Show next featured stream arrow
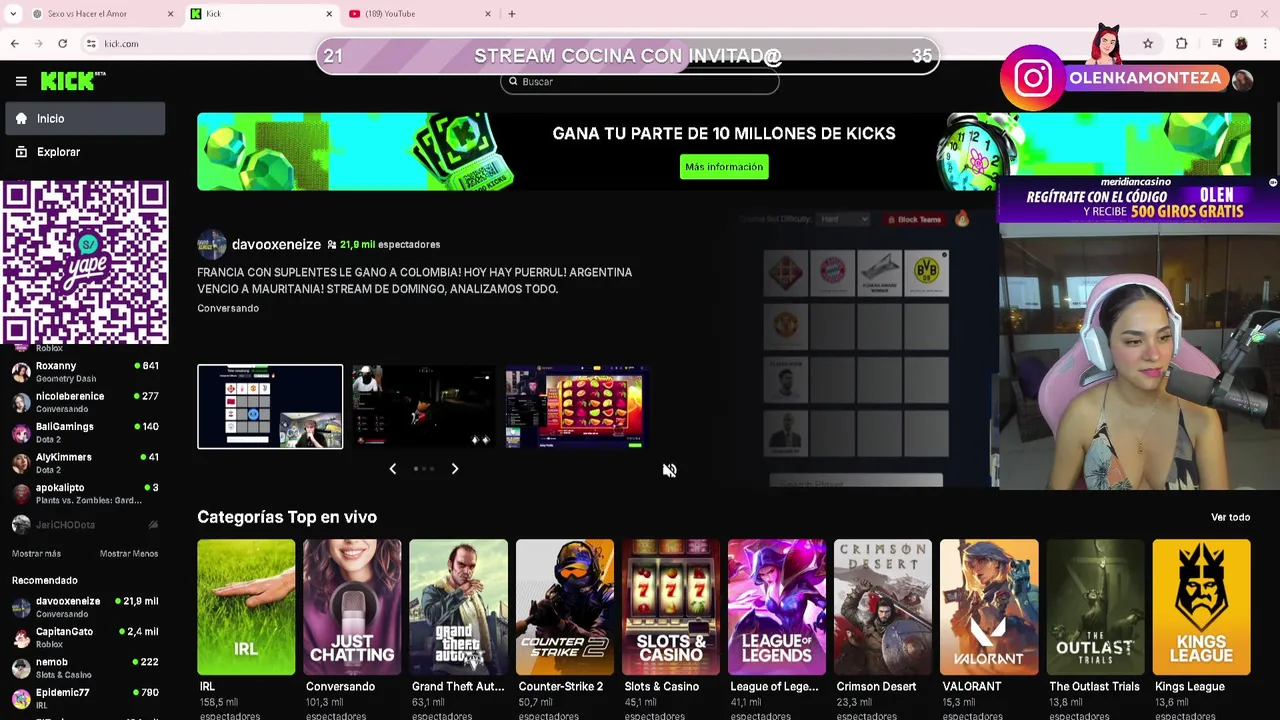This screenshot has height=720, width=1280. pos(455,469)
